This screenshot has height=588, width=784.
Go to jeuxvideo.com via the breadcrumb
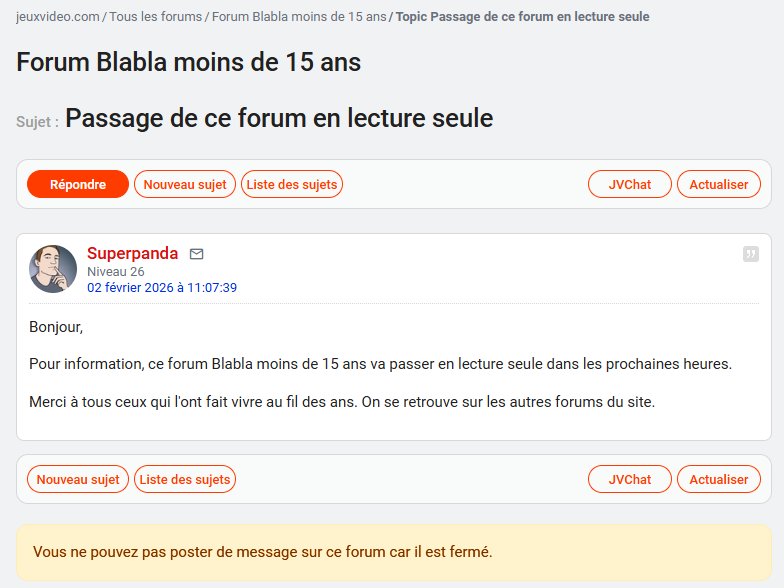pyautogui.click(x=58, y=17)
